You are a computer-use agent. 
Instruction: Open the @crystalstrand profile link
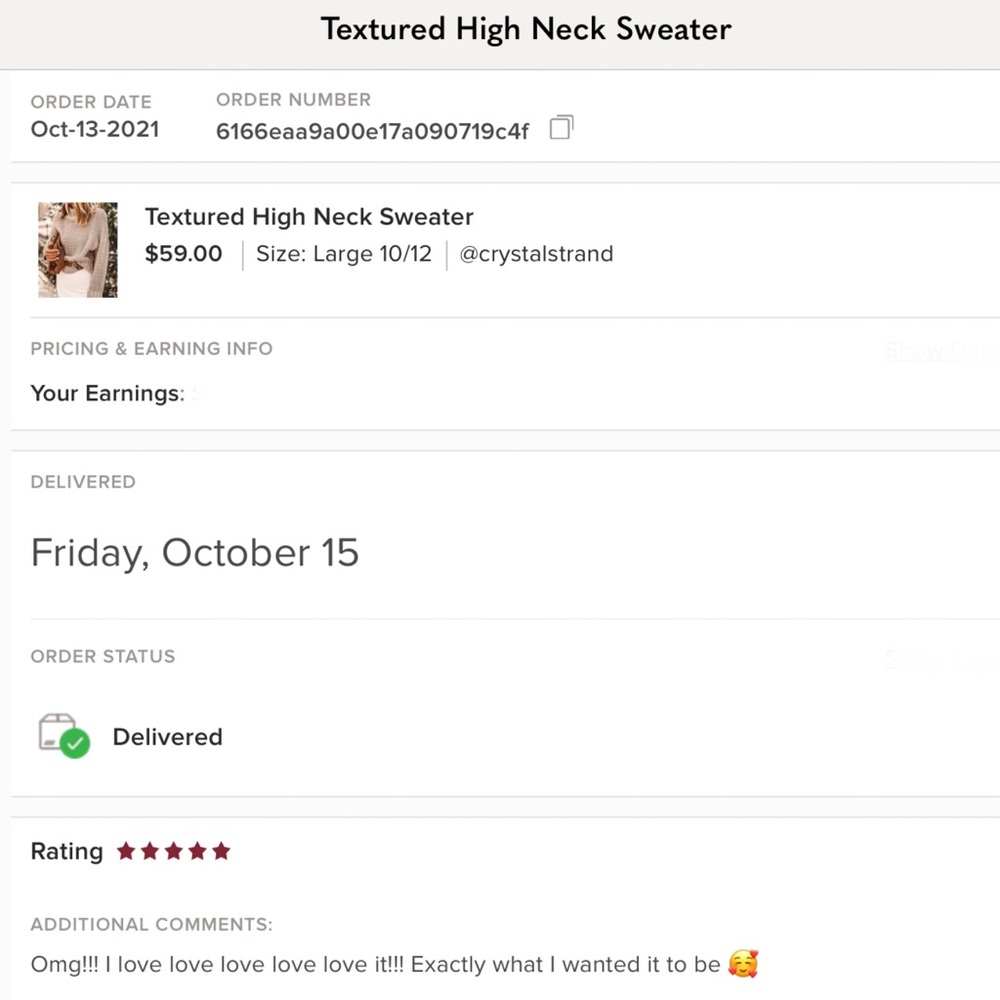pos(536,254)
